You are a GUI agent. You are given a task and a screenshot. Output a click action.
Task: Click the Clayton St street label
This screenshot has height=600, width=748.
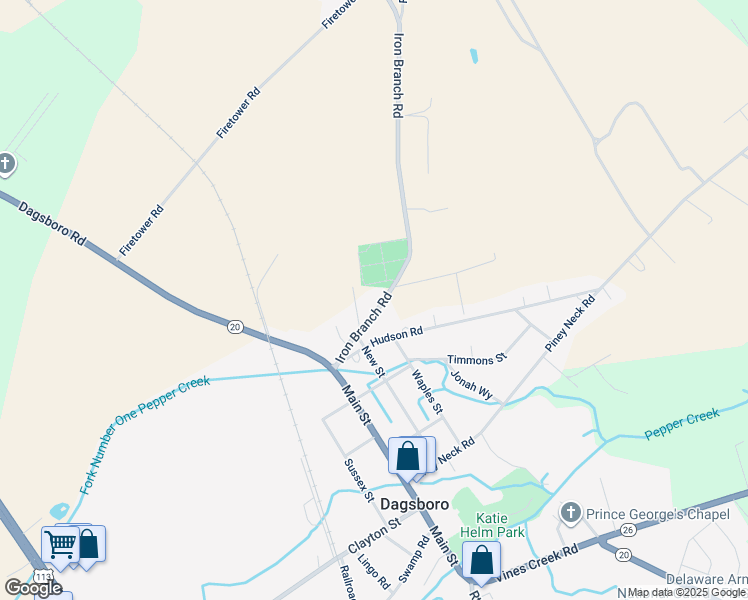point(374,536)
